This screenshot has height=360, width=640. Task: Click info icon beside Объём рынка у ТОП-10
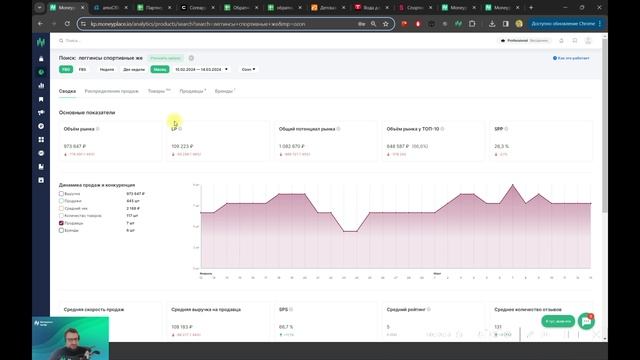(x=442, y=129)
